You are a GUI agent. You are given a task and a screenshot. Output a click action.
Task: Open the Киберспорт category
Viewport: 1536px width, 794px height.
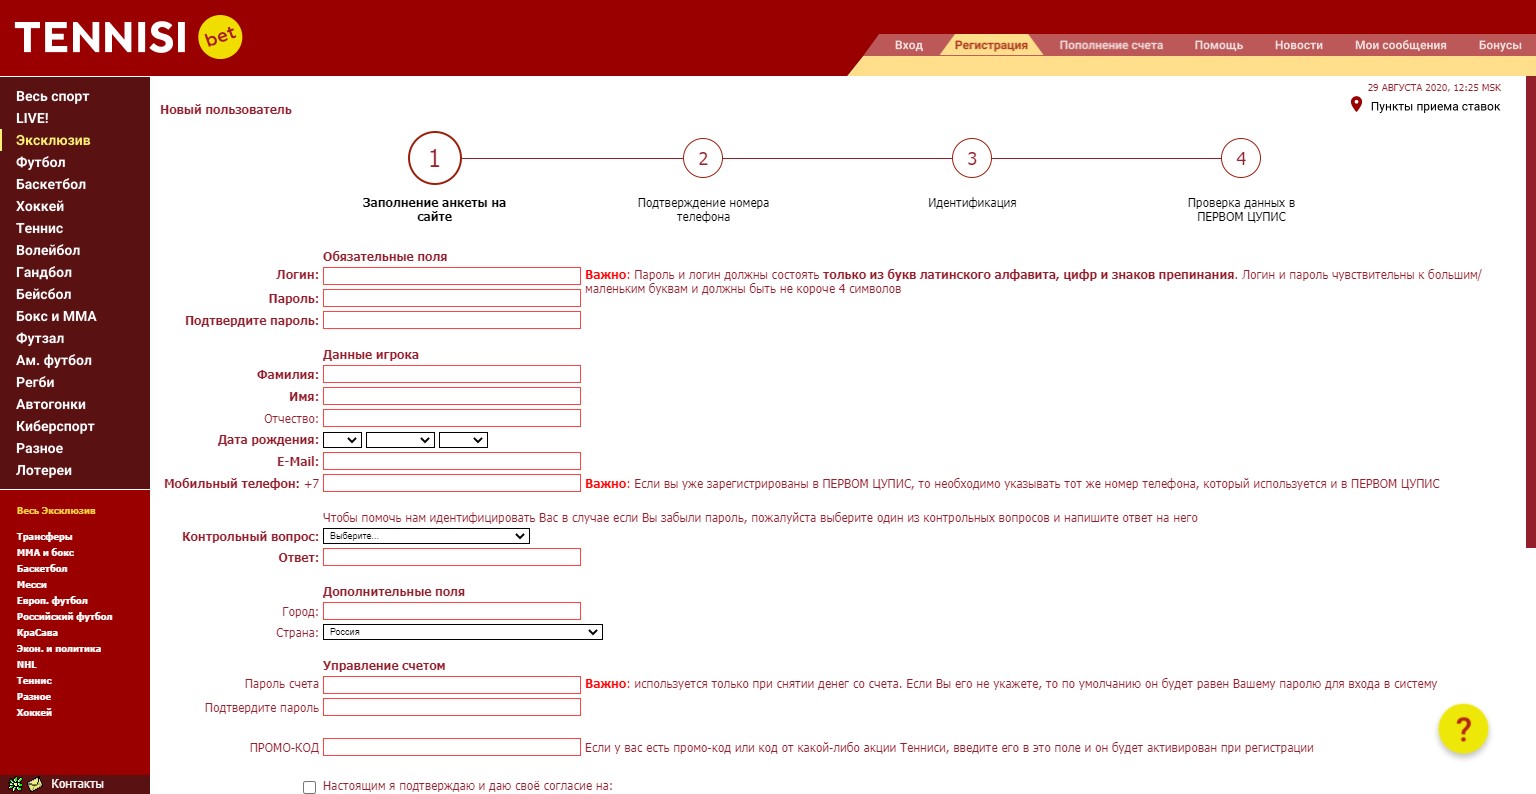[55, 426]
